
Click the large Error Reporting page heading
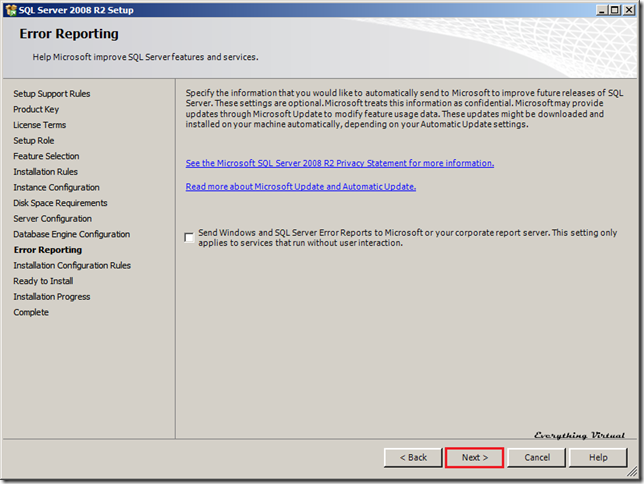(69, 34)
